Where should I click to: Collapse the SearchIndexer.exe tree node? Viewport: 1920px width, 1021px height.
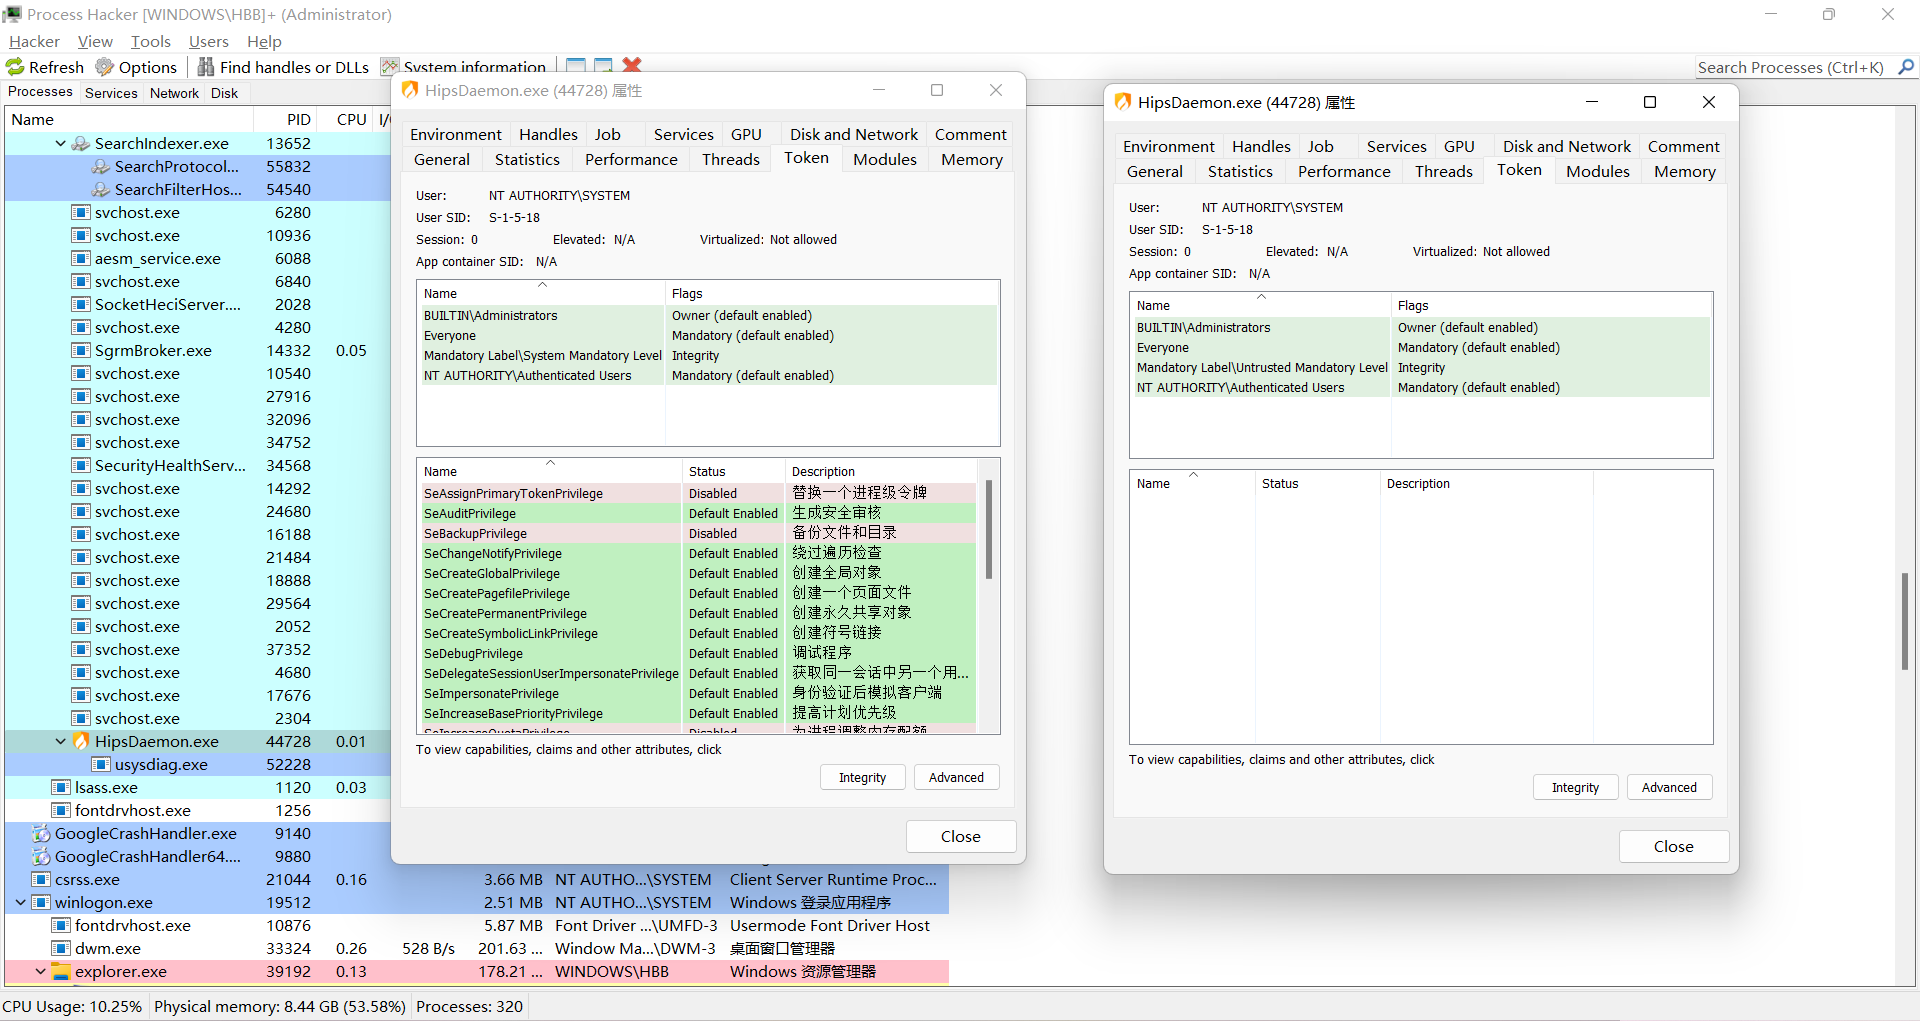[60, 144]
